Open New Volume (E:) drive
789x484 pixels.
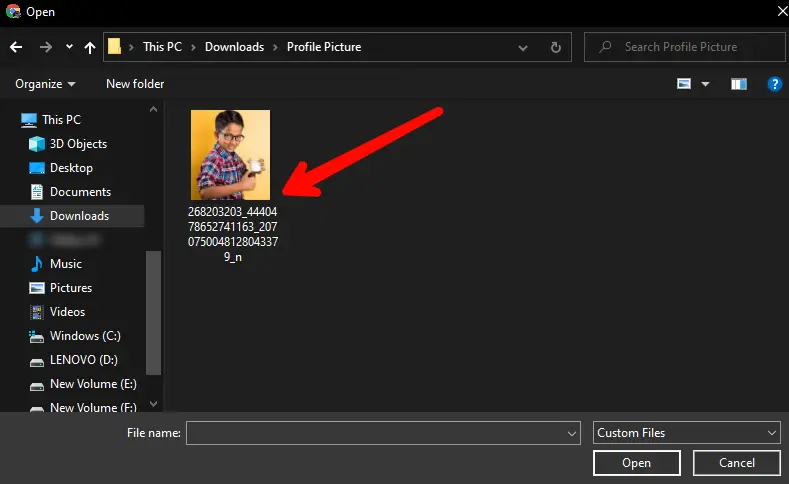coord(94,384)
